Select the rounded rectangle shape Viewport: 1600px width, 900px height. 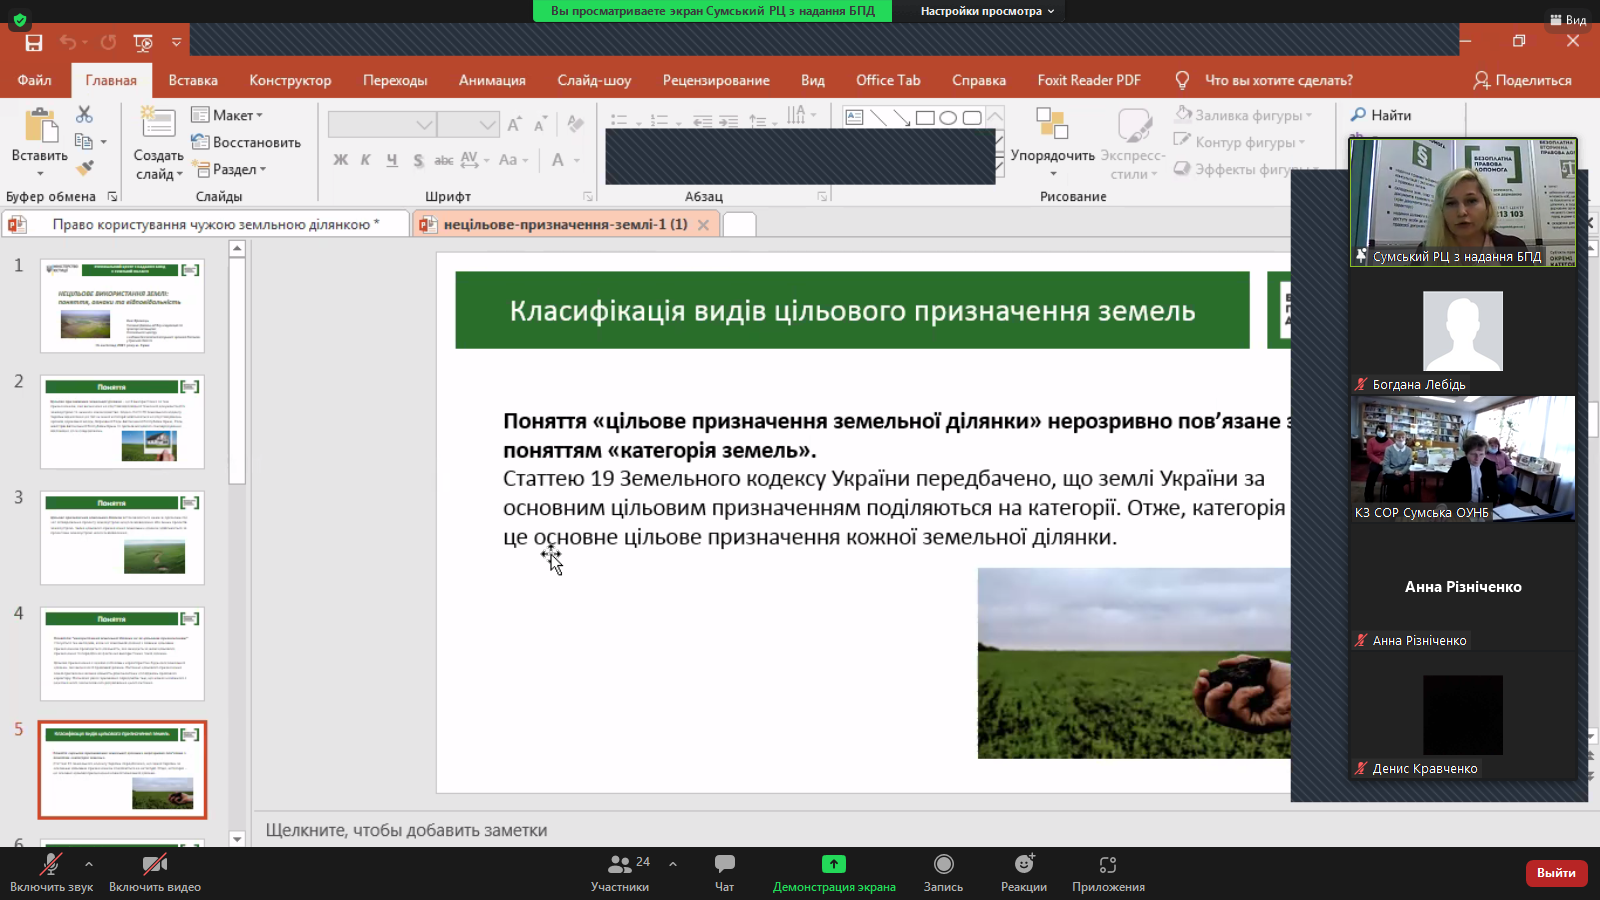[x=972, y=117]
